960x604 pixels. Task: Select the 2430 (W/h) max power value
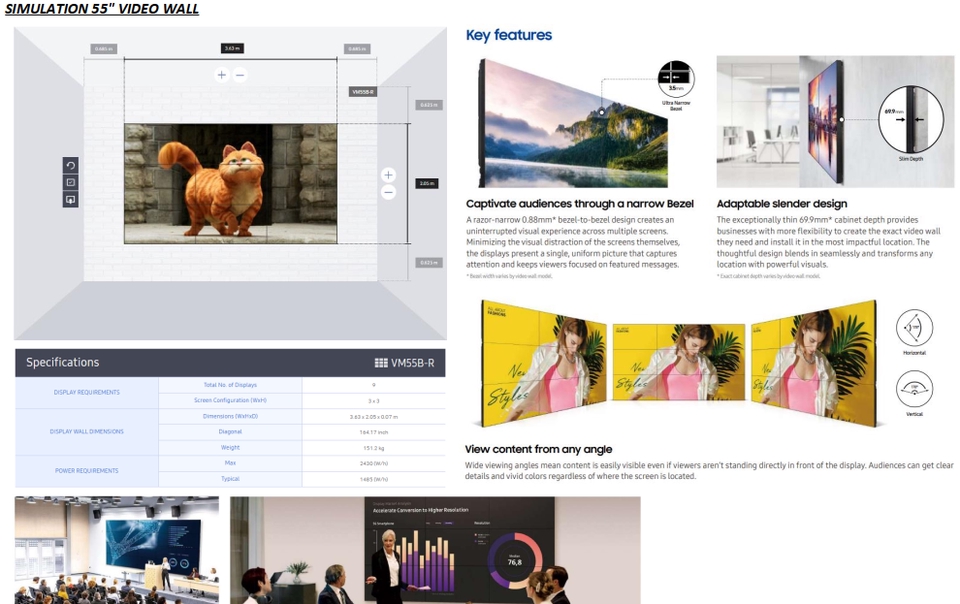coord(373,463)
